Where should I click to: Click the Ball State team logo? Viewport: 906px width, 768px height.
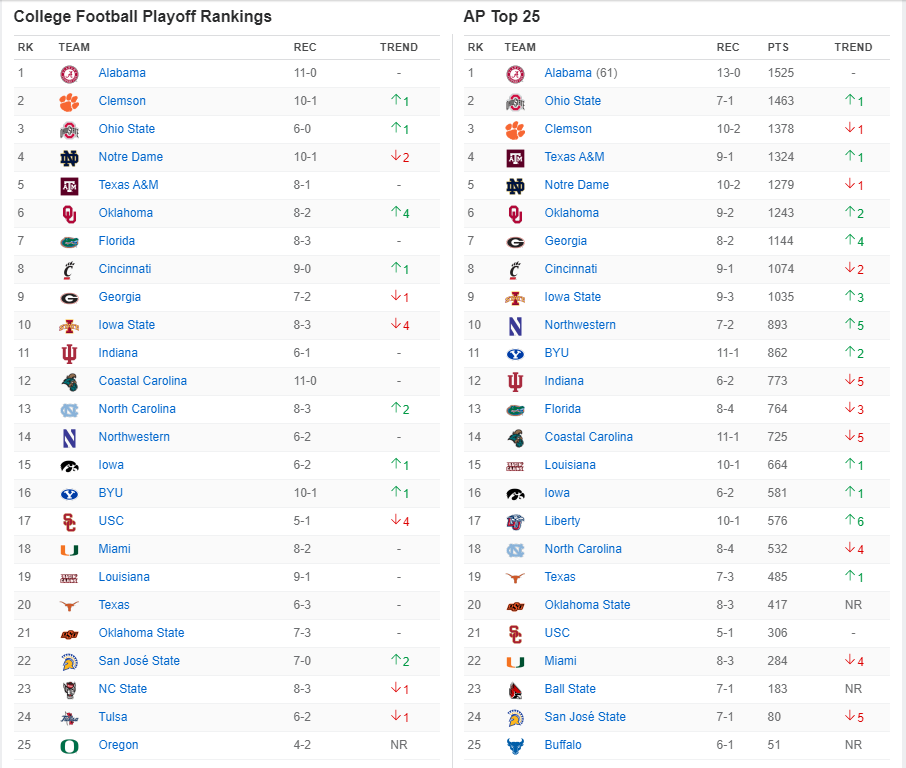[515, 689]
